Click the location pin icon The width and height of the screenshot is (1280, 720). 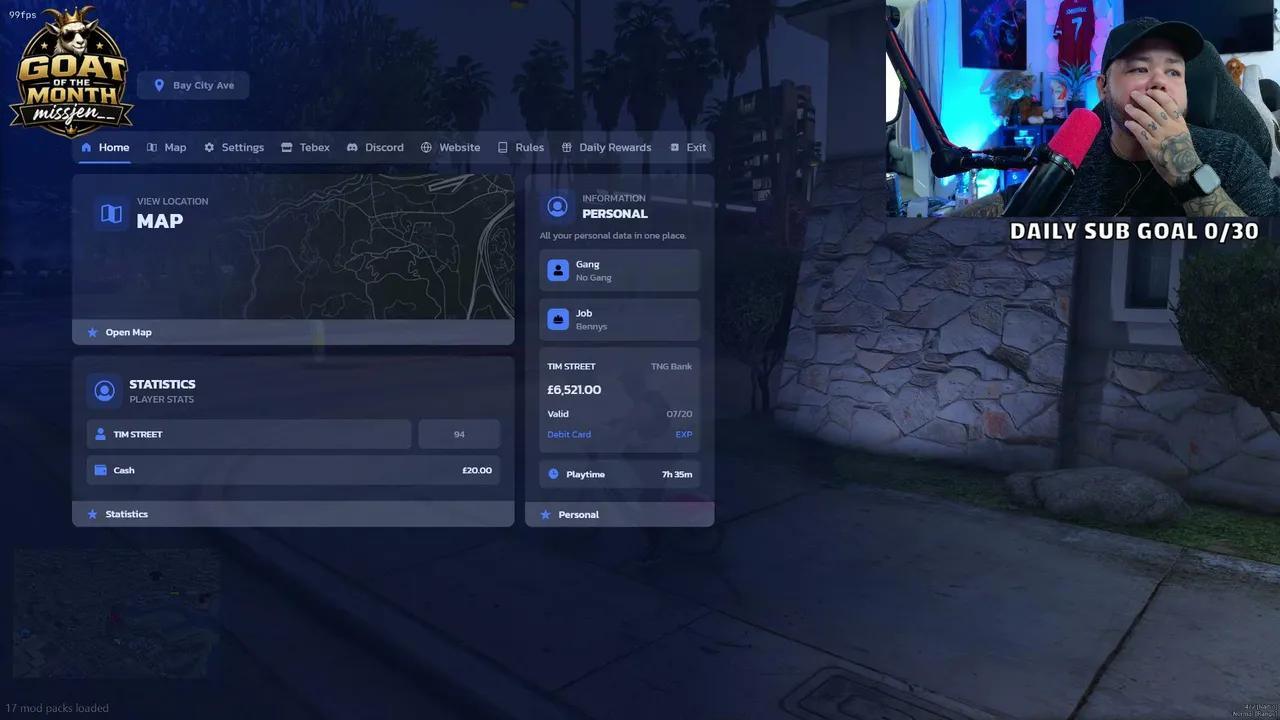[x=158, y=85]
